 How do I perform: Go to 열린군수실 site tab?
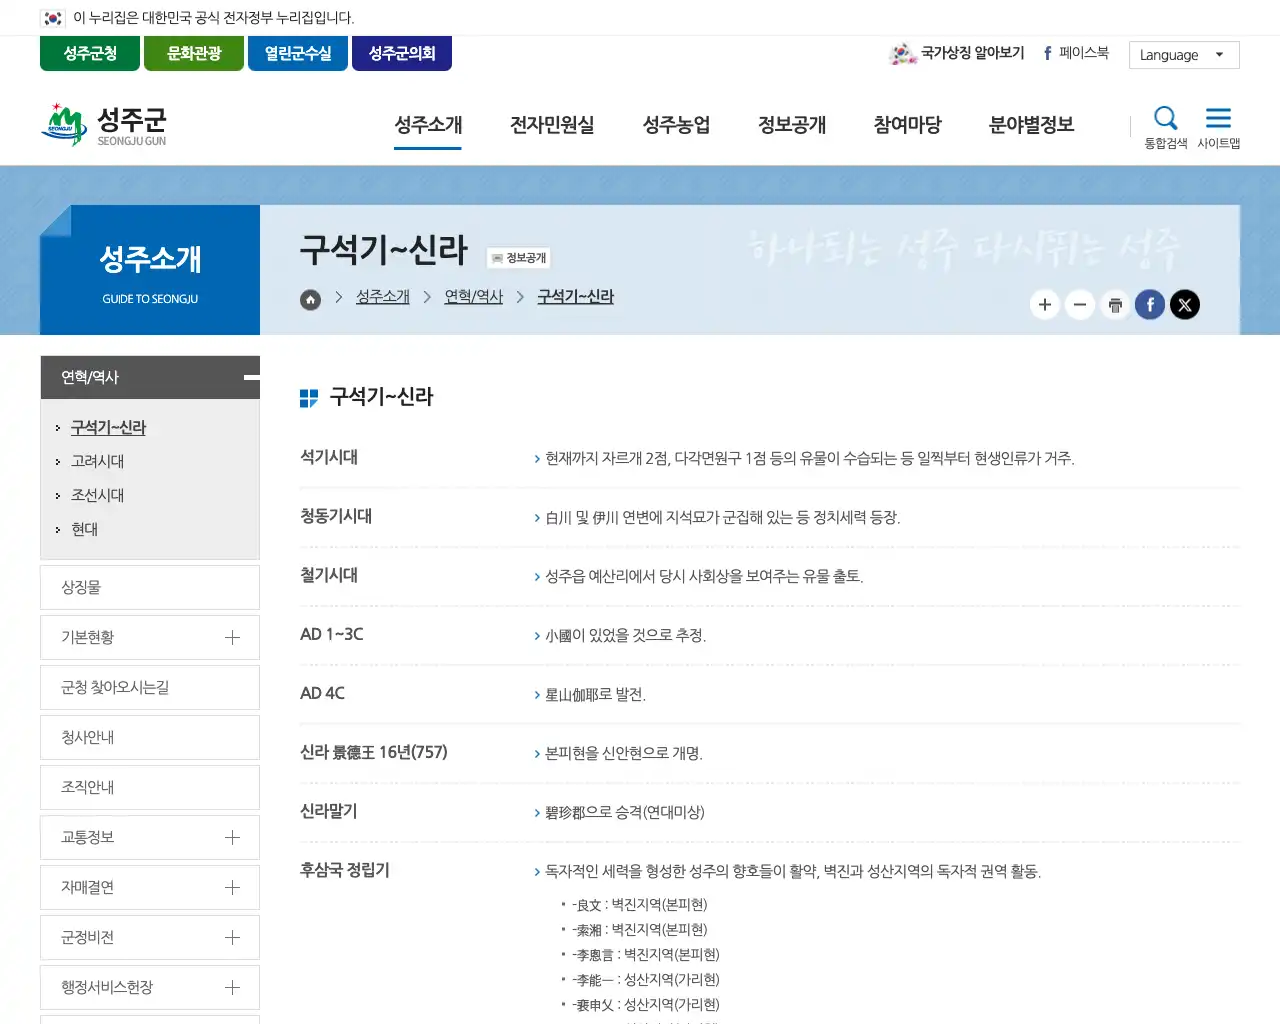[x=298, y=53]
